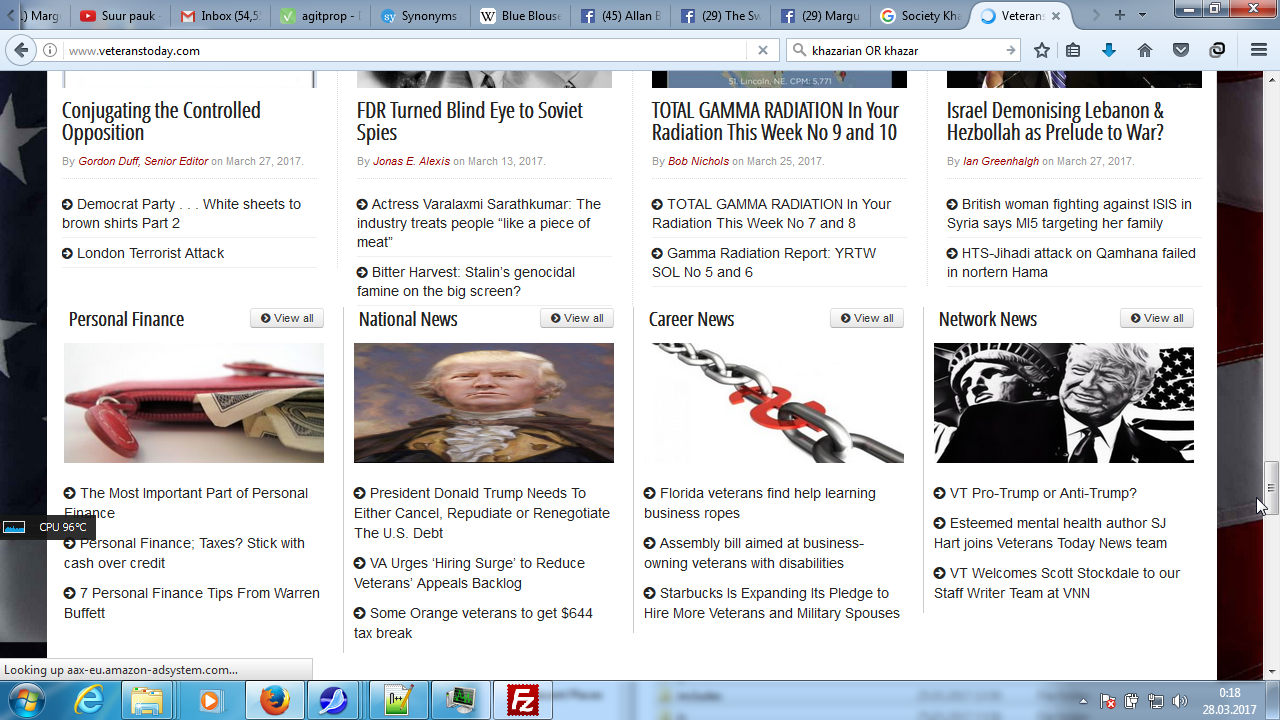Viewport: 1280px width, 720px height.
Task: Submit the search with the go arrow
Action: pos(1011,50)
